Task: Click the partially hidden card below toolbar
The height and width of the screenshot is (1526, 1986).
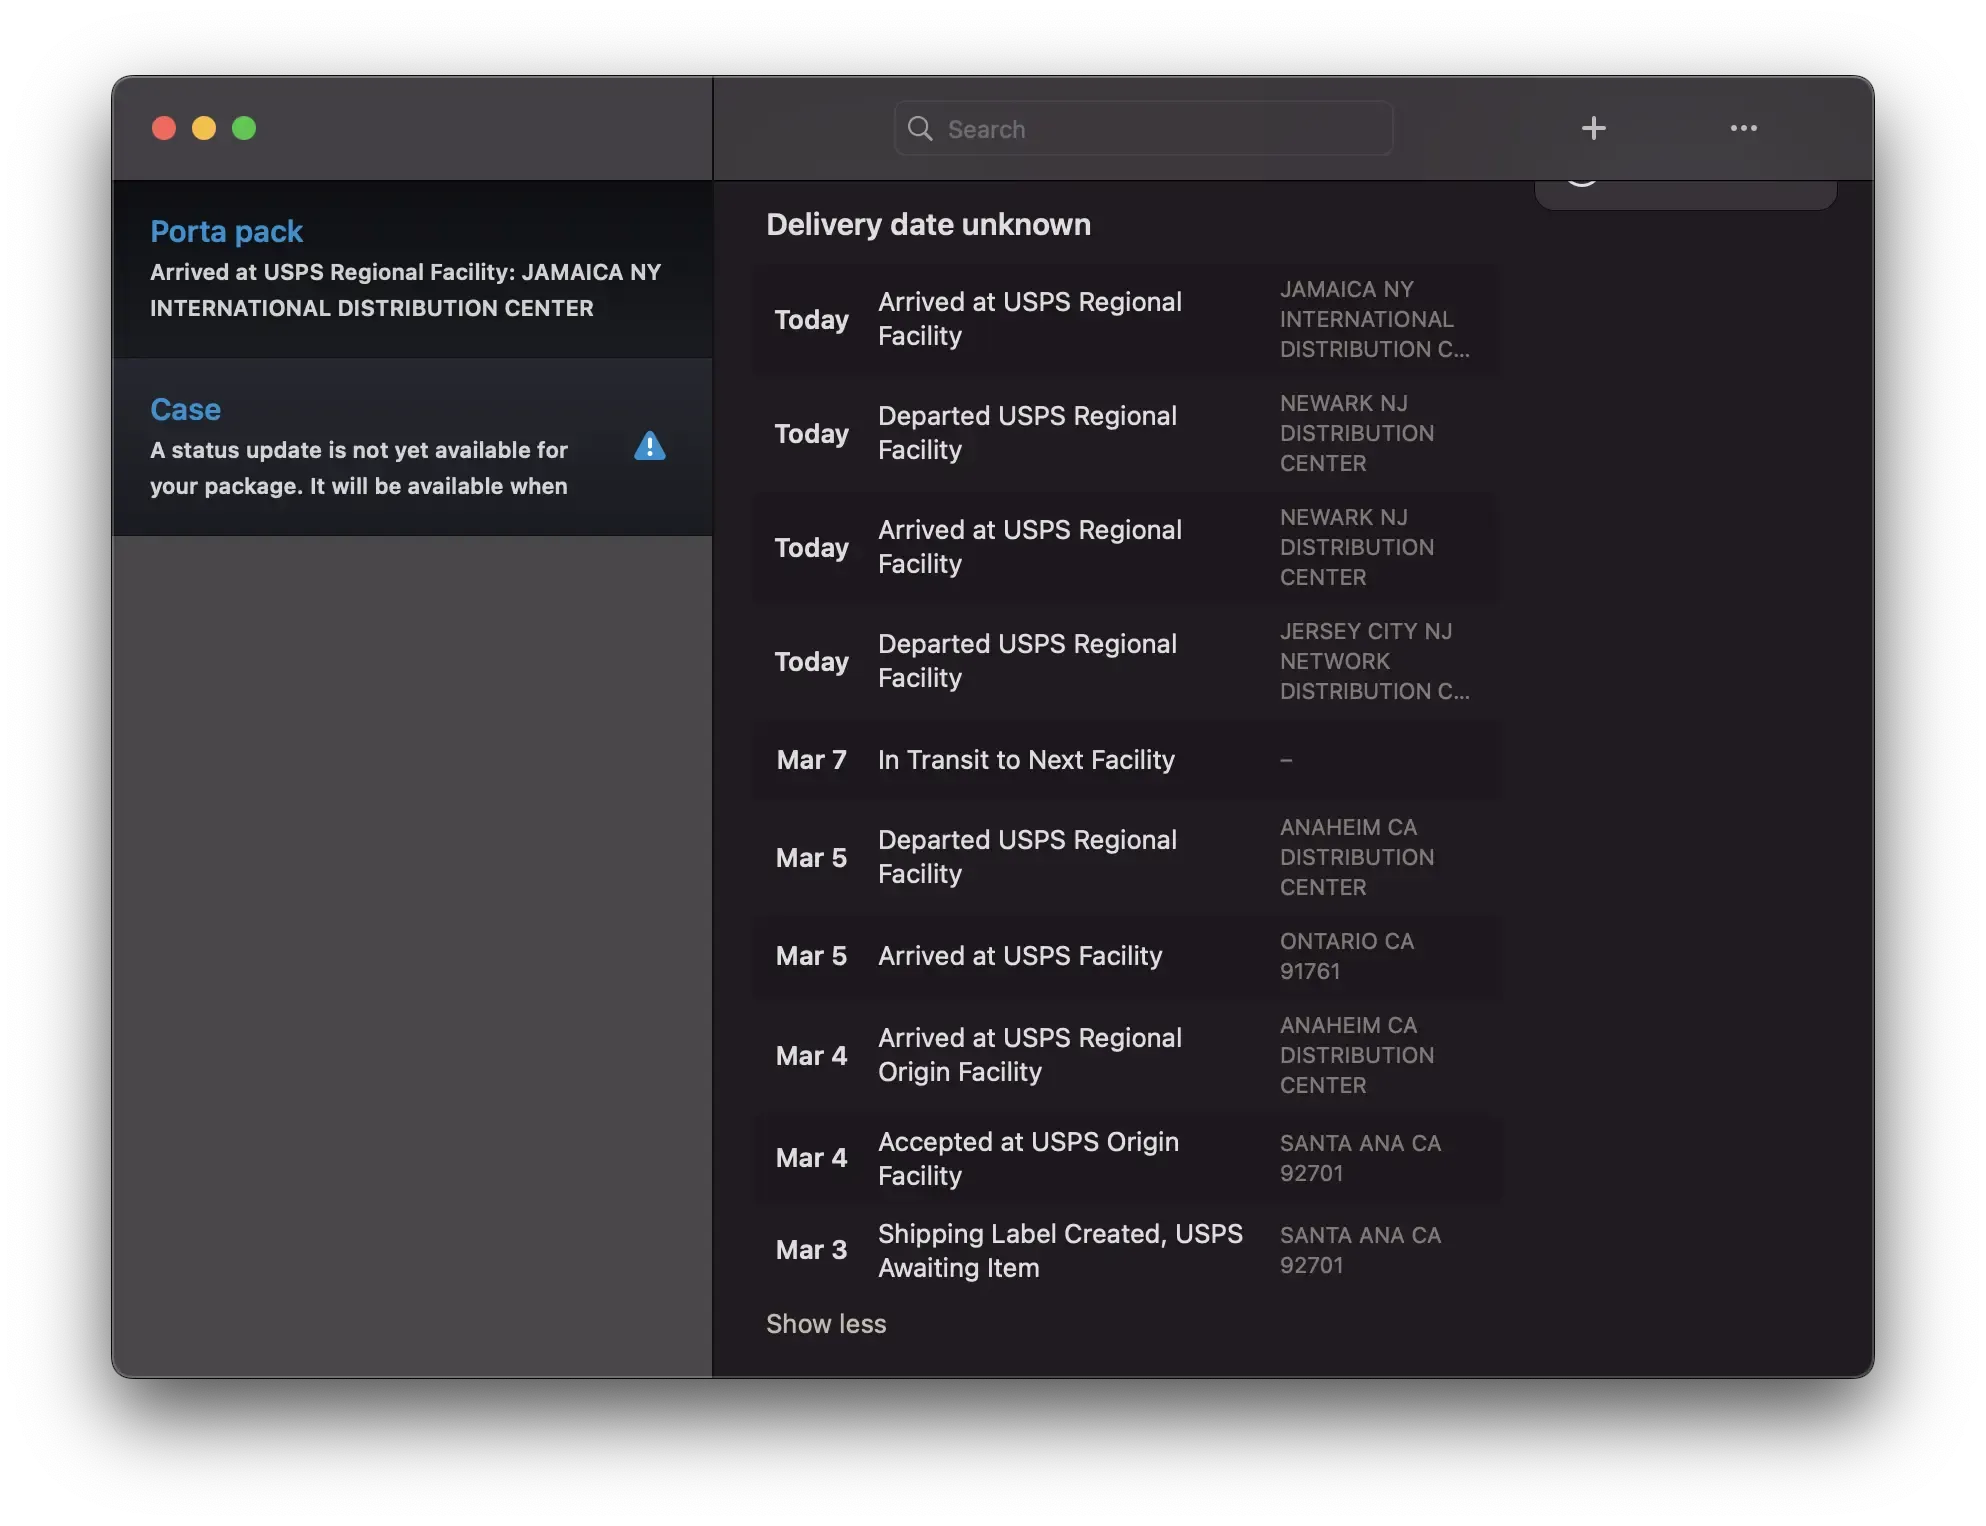Action: point(1684,194)
